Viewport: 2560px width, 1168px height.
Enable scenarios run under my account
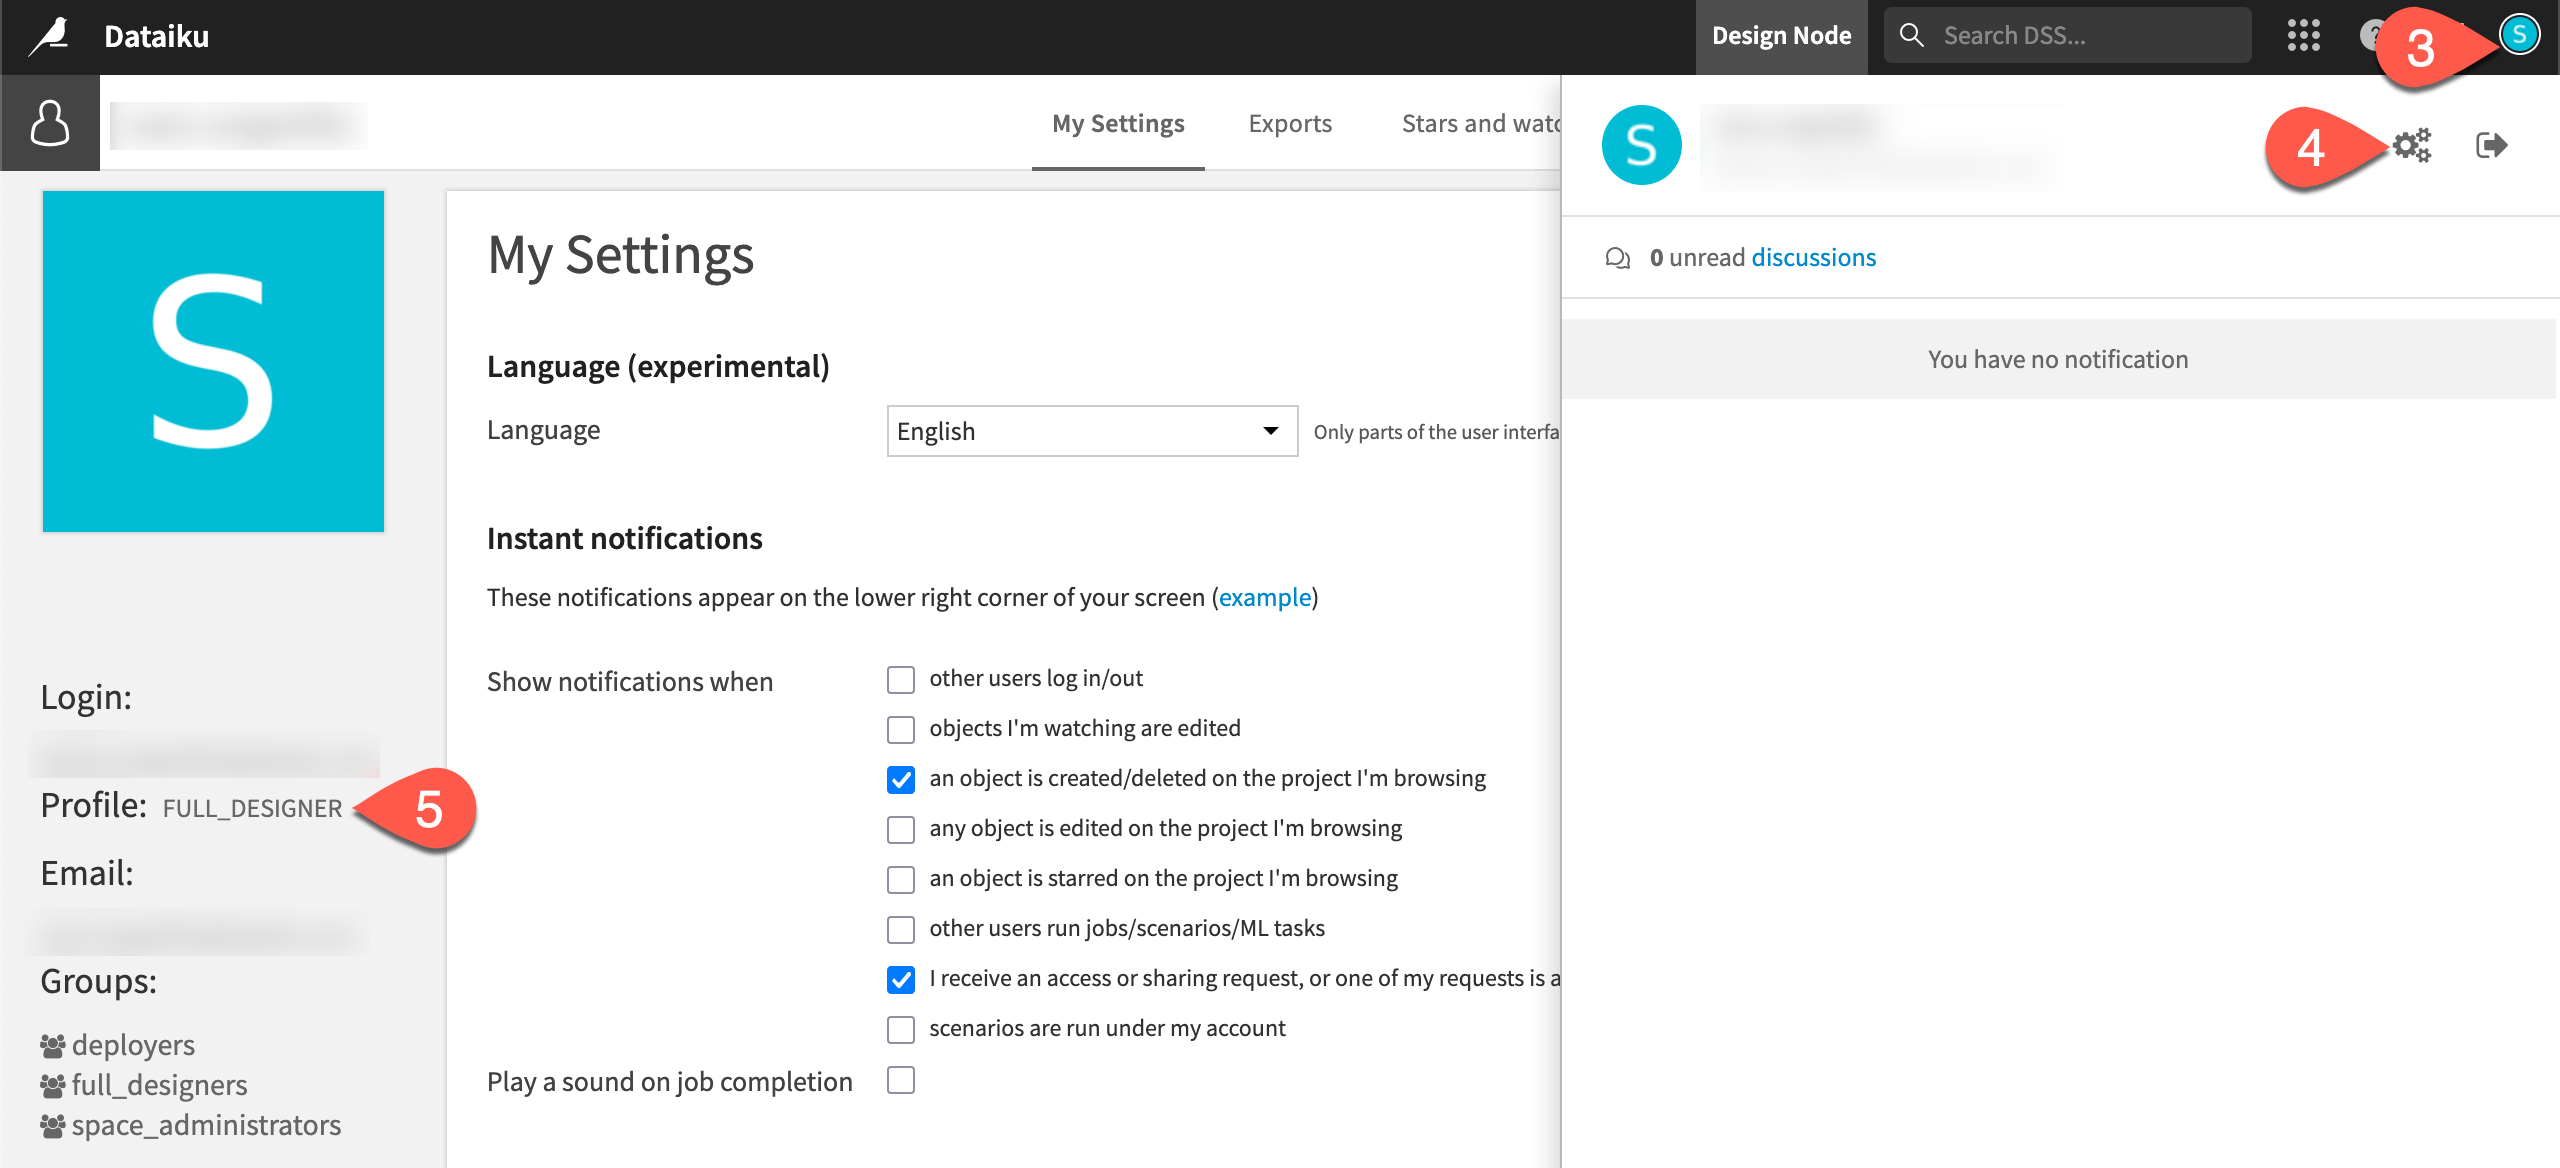pos(901,1030)
